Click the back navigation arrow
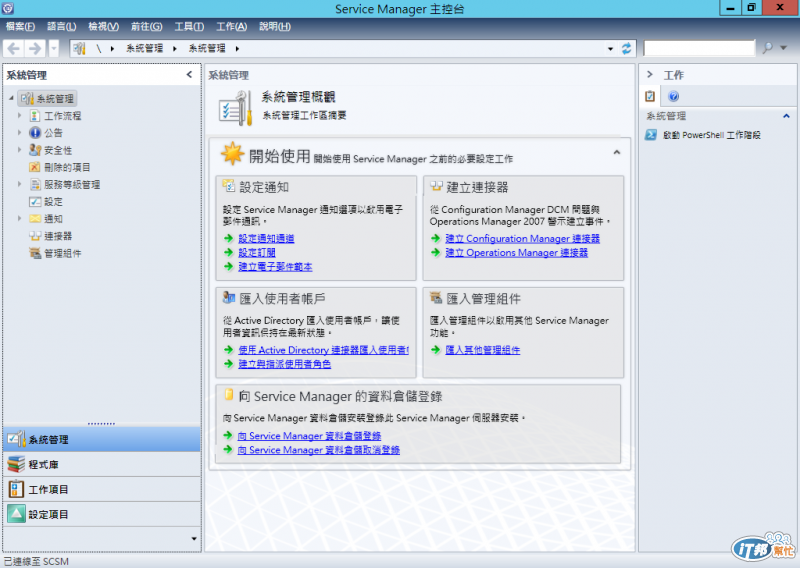 [x=14, y=48]
